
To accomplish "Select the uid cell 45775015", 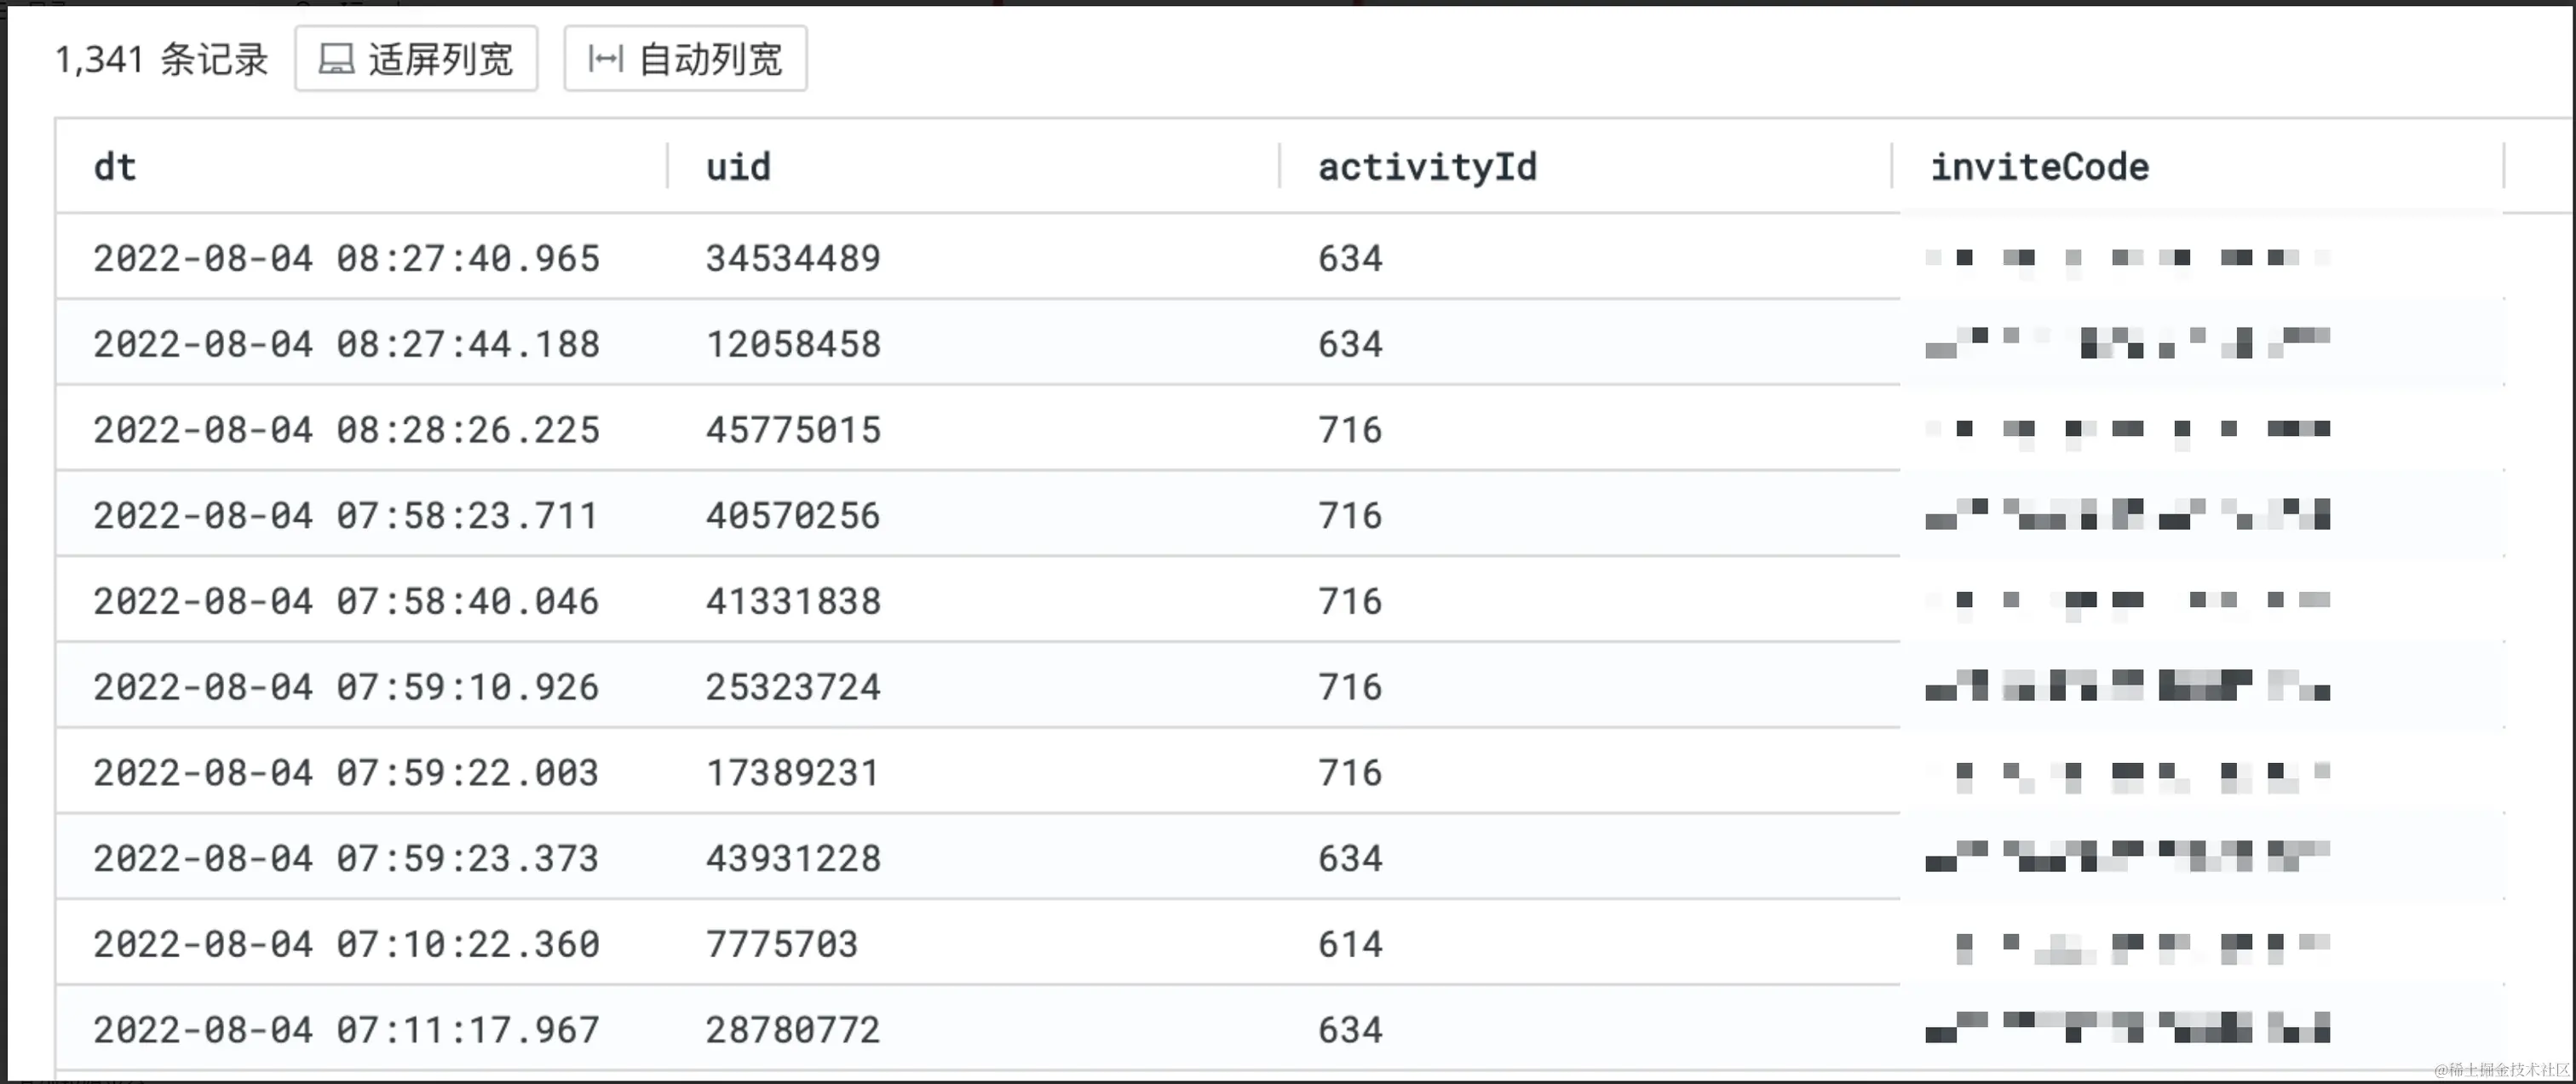I will 793,430.
